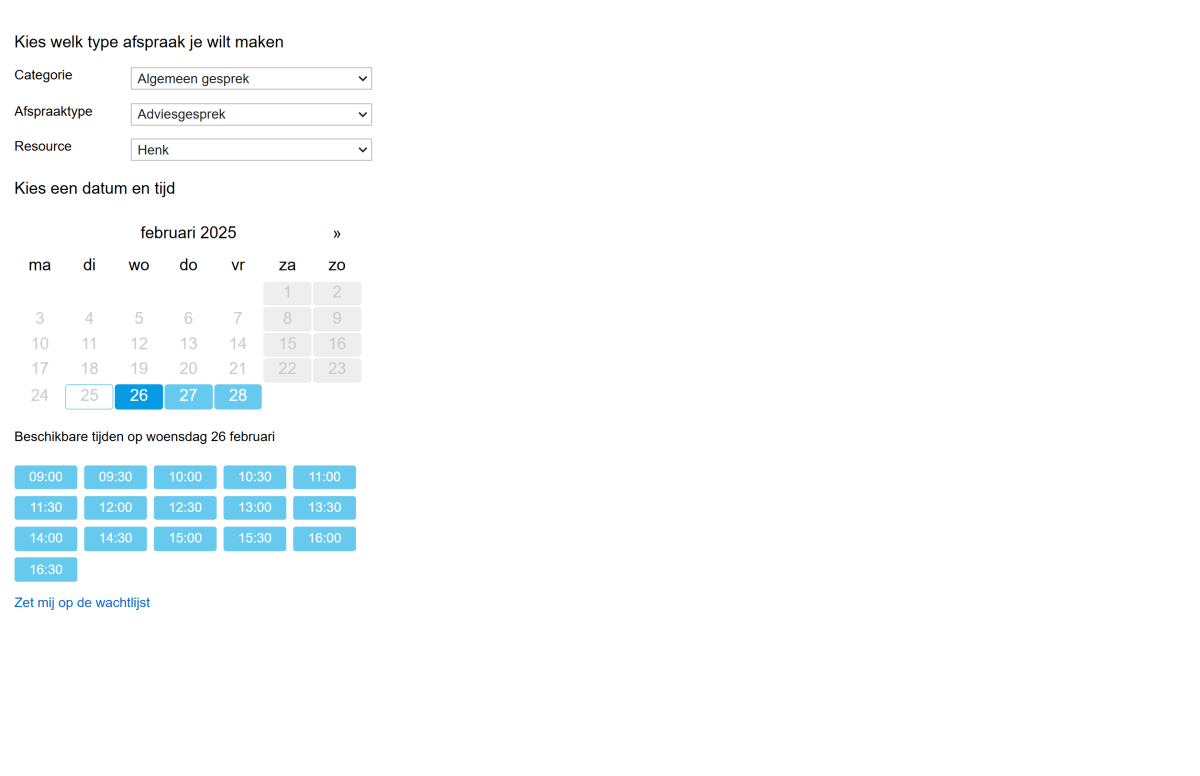Screen dimensions: 1200x776
Task: Pick the 12:00 time slot
Action: 116,508
